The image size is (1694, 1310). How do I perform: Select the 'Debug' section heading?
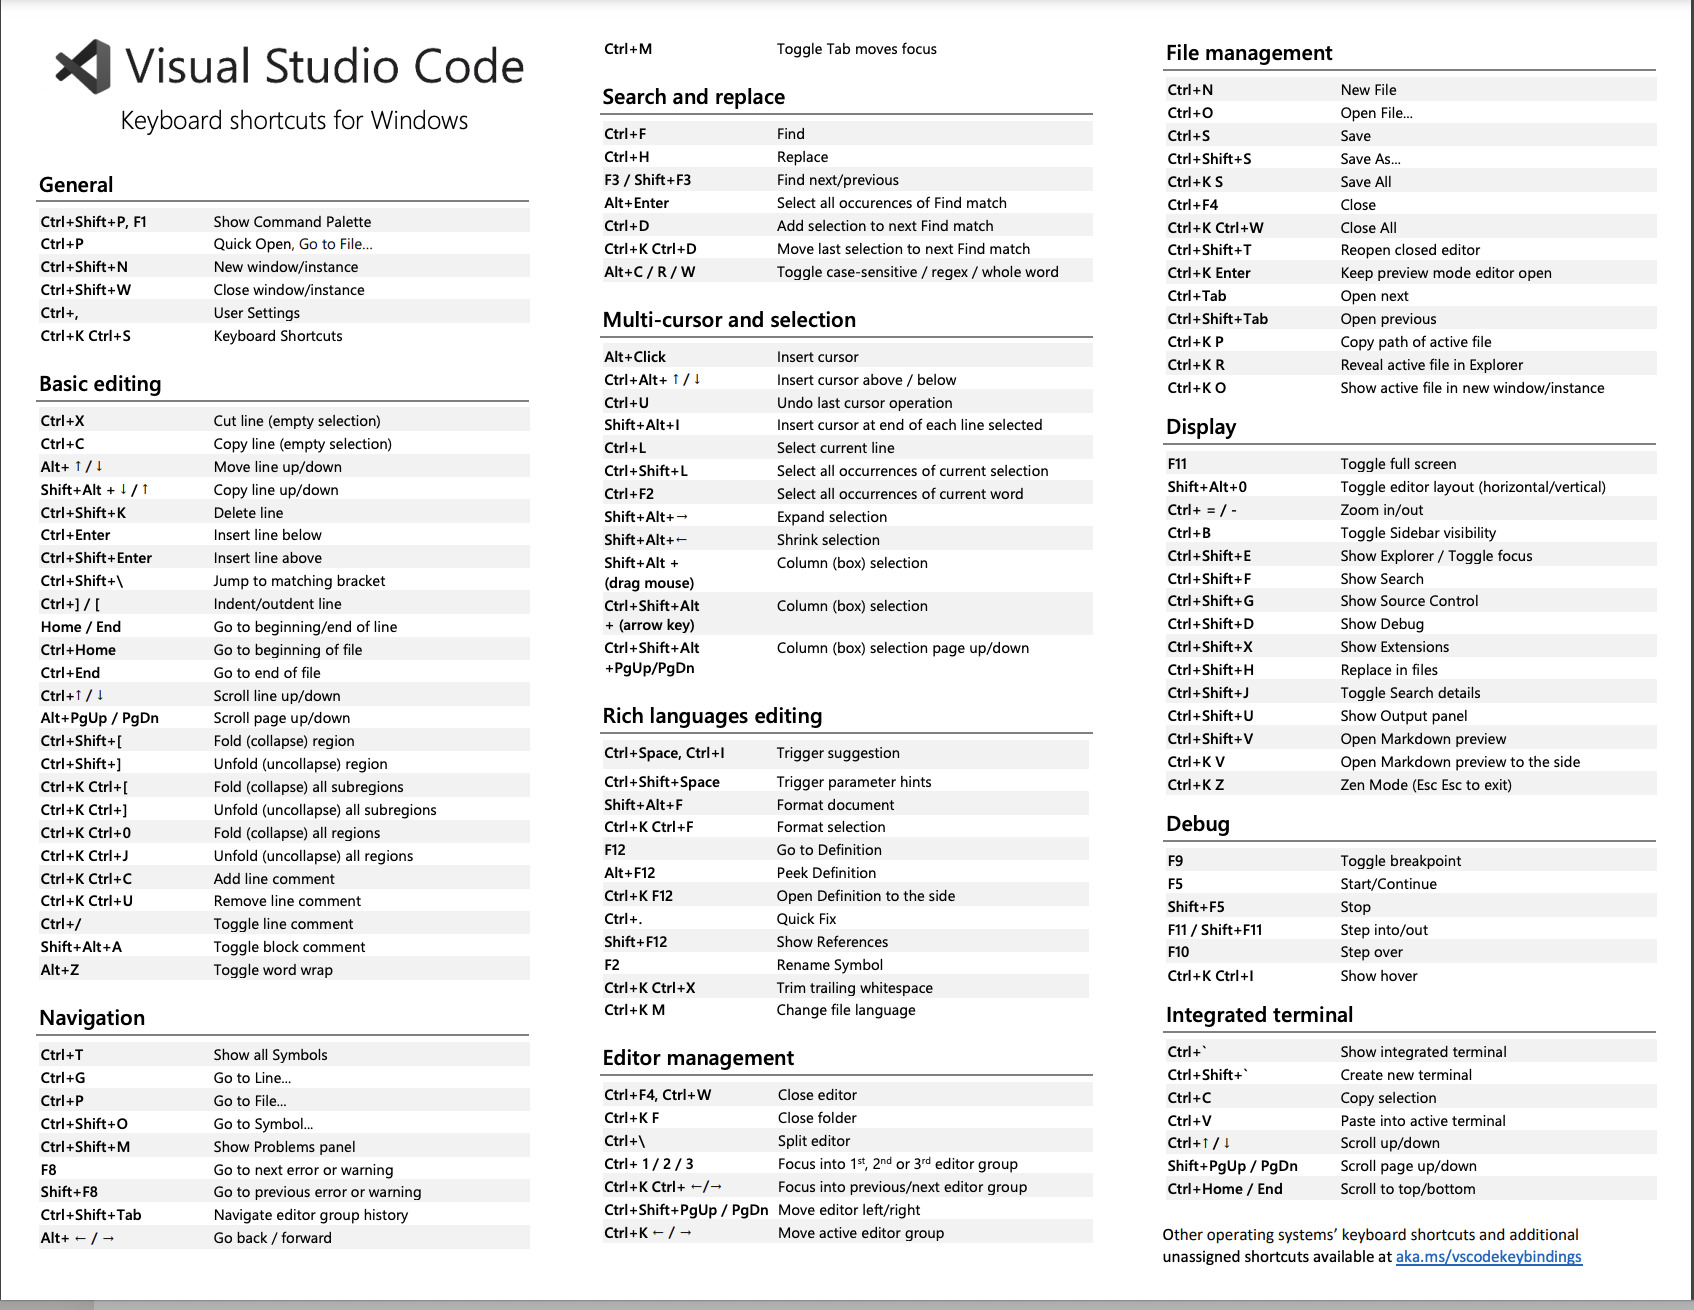(x=1196, y=823)
